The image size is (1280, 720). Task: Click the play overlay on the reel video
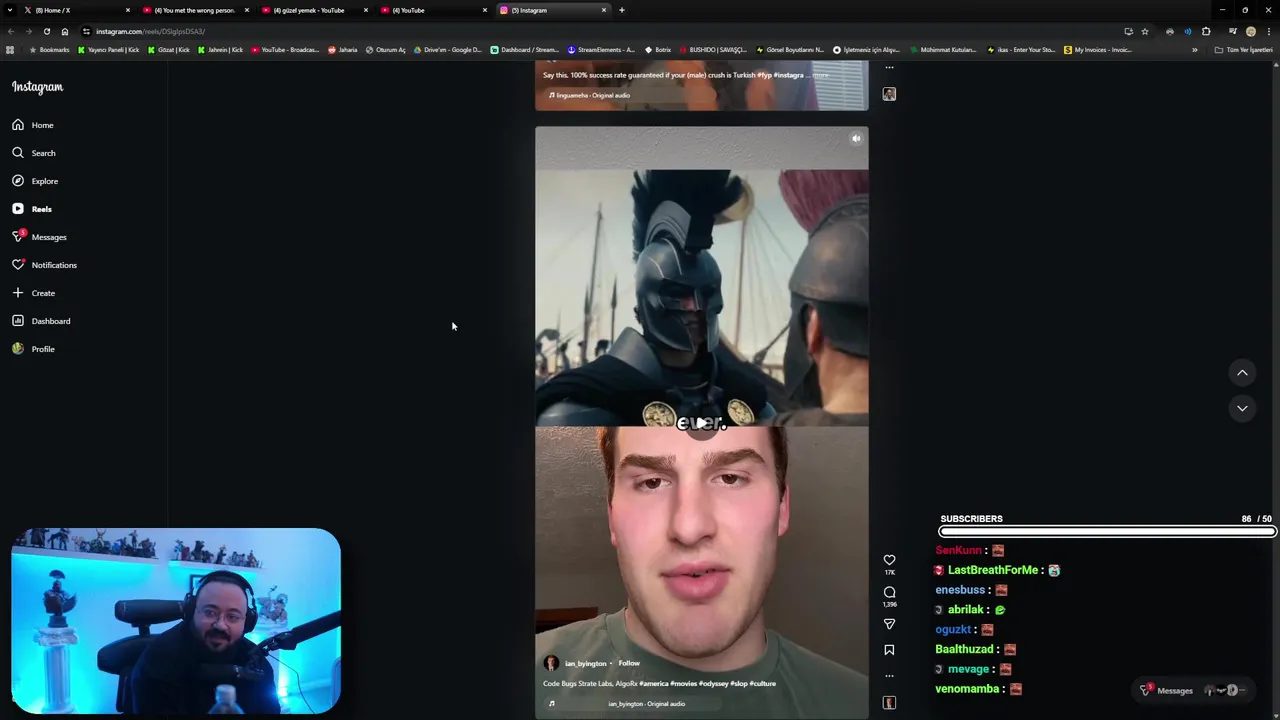(701, 423)
